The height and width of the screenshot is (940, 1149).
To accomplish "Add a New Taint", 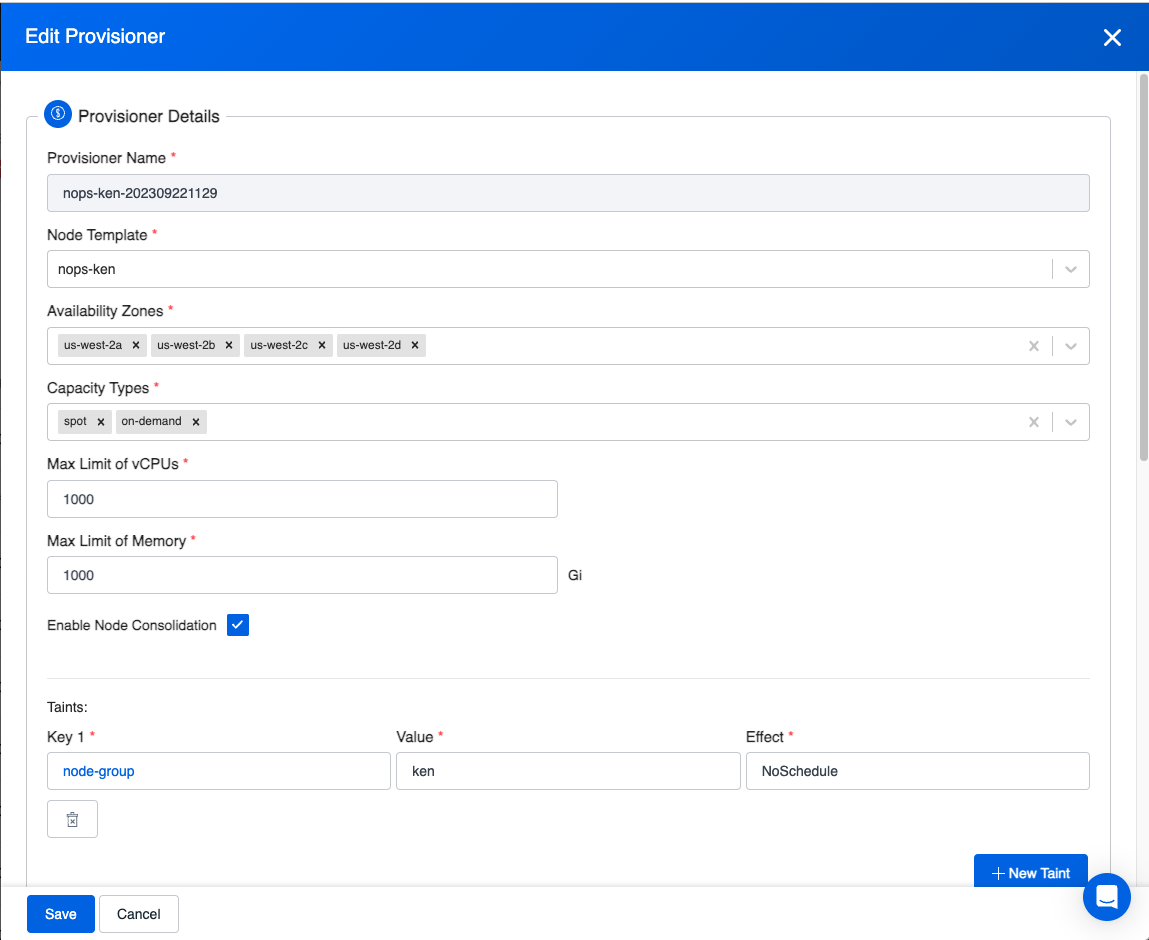I will click(x=1030, y=872).
